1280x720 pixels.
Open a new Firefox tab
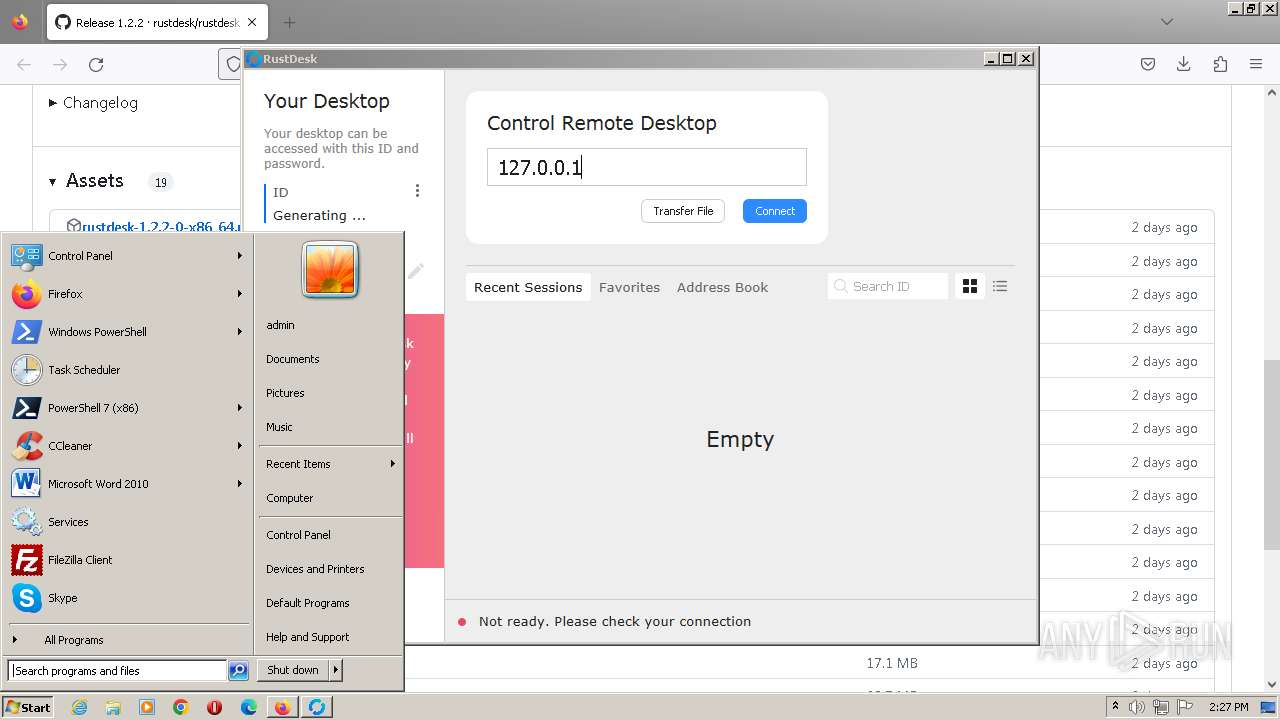[x=289, y=22]
